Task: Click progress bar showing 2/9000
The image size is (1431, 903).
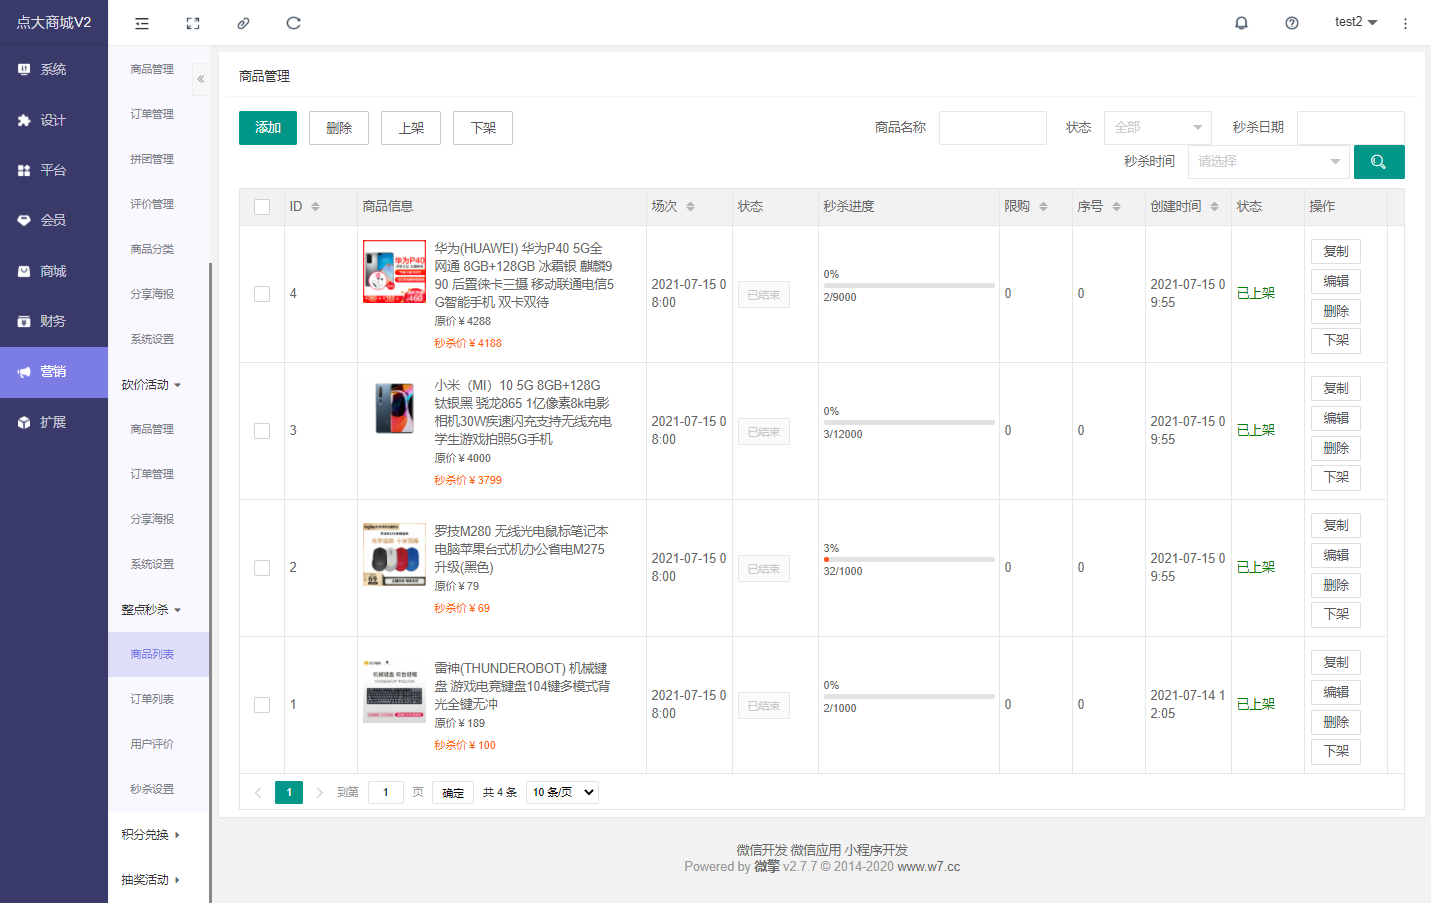Action: (x=909, y=286)
